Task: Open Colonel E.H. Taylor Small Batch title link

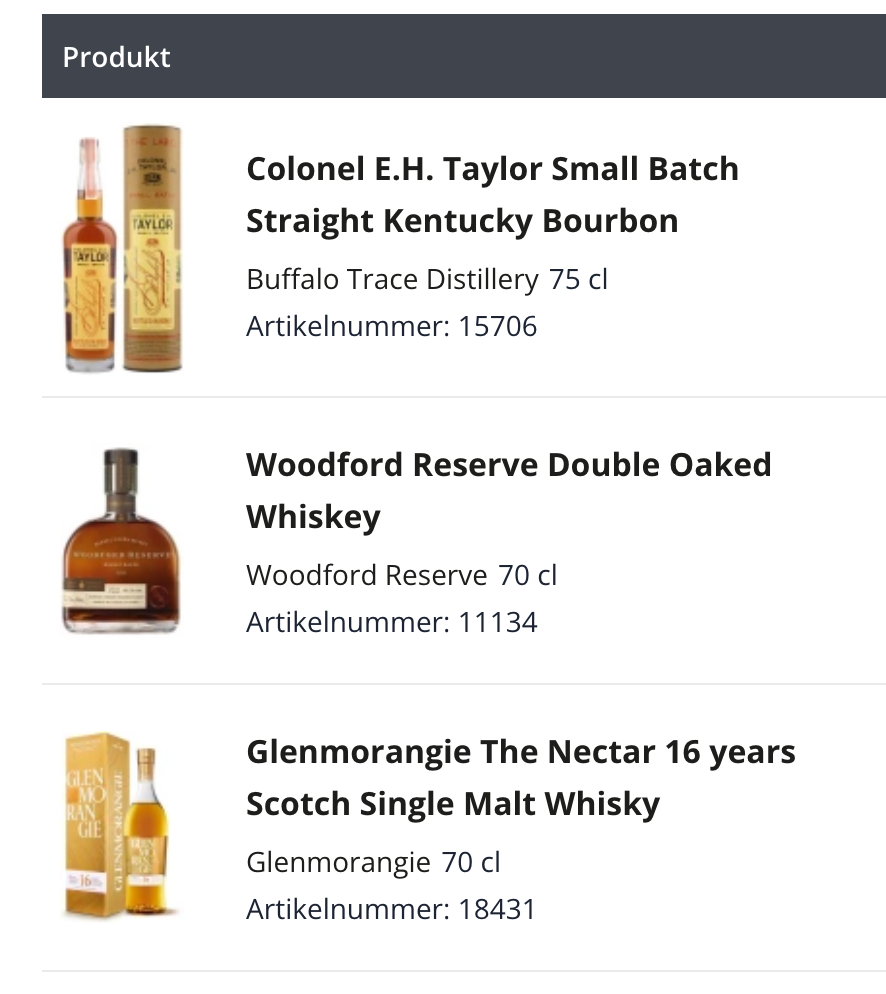Action: tap(492, 169)
